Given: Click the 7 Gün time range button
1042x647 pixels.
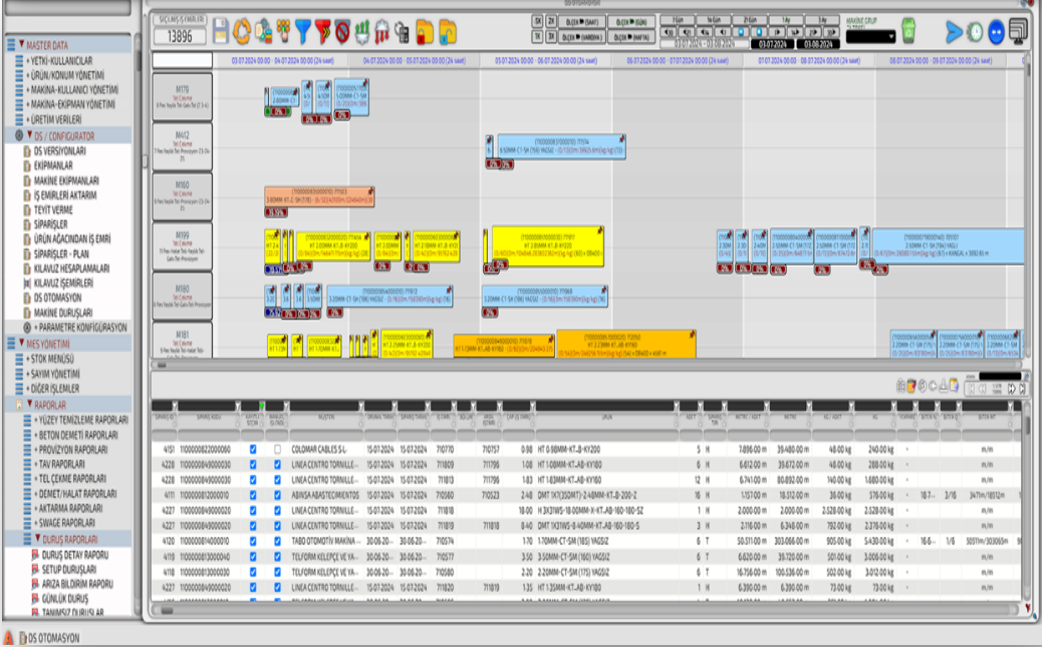Looking at the screenshot, I should coord(678,20).
